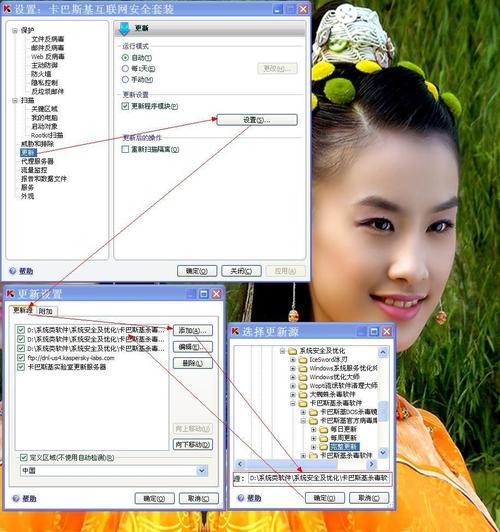Viewport: 500px width, 532px height.
Task: Collapse the 扫描 tree node
Action: (15, 100)
